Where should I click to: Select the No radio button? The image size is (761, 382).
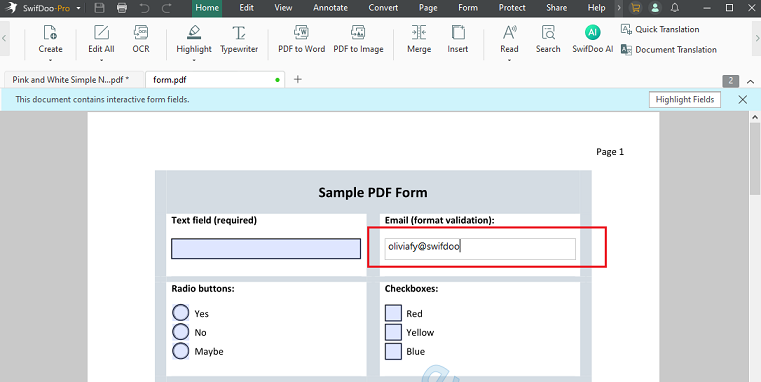(x=181, y=332)
